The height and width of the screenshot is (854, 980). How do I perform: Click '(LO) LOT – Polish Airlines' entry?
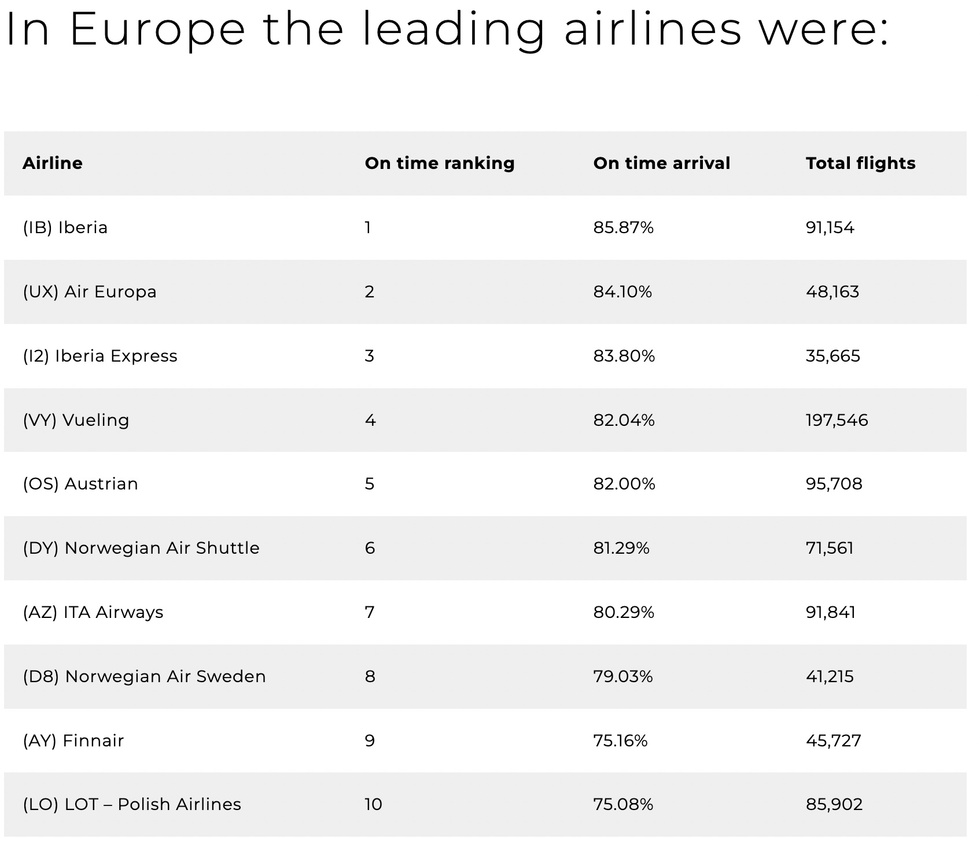[x=131, y=805]
